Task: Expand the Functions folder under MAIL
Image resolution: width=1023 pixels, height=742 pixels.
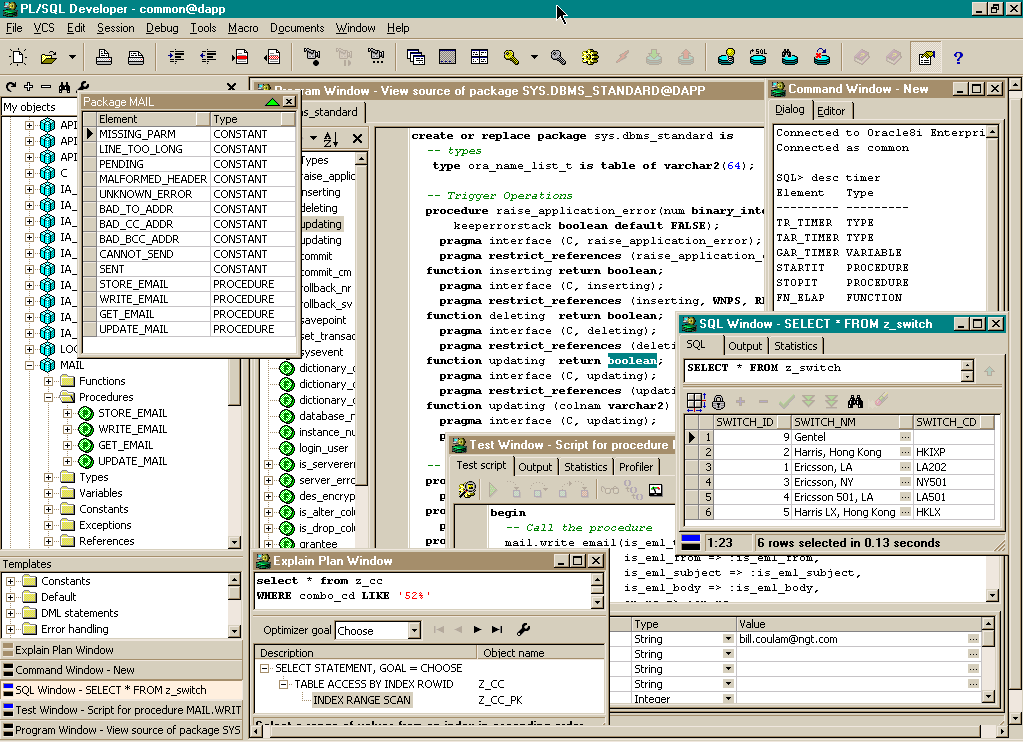Action: point(48,381)
